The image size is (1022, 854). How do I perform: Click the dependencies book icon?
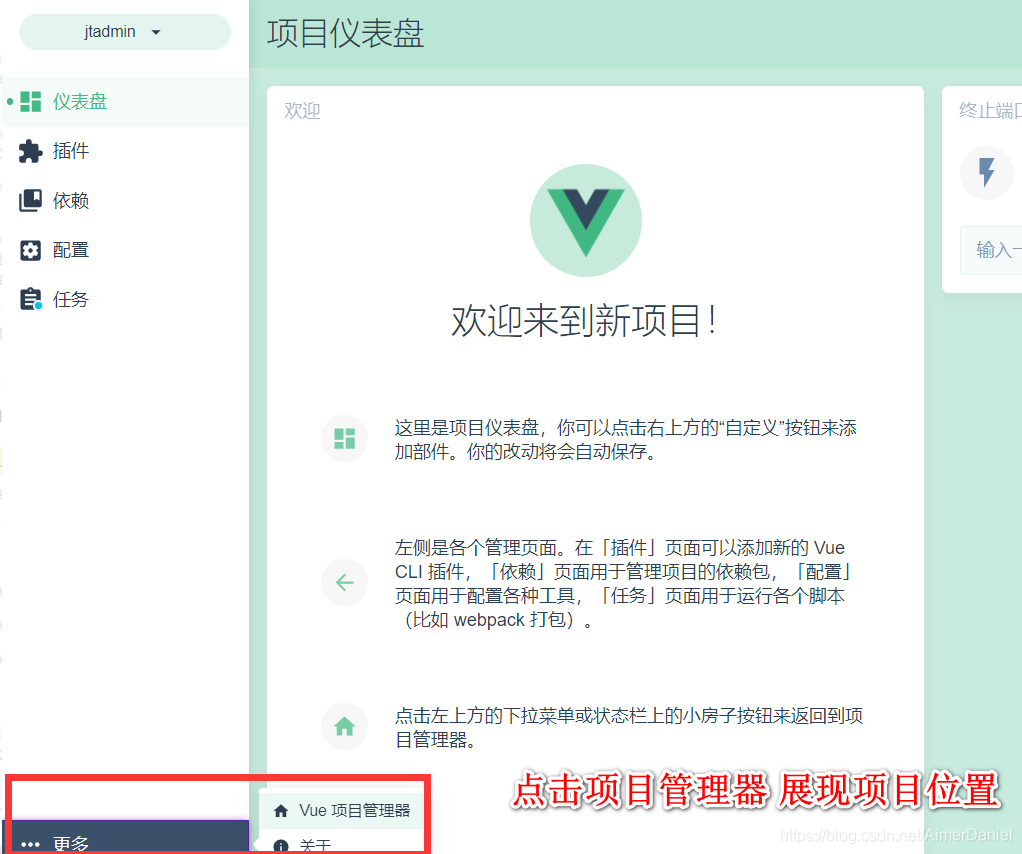click(x=31, y=200)
